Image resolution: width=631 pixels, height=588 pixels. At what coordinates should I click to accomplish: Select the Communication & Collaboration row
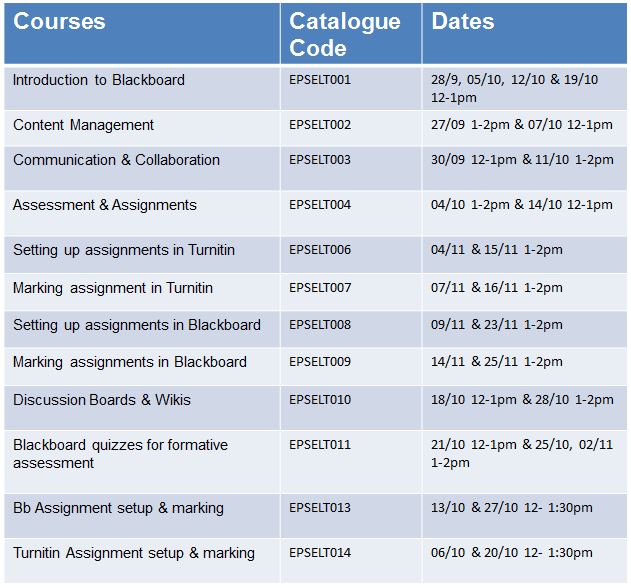[316, 168]
